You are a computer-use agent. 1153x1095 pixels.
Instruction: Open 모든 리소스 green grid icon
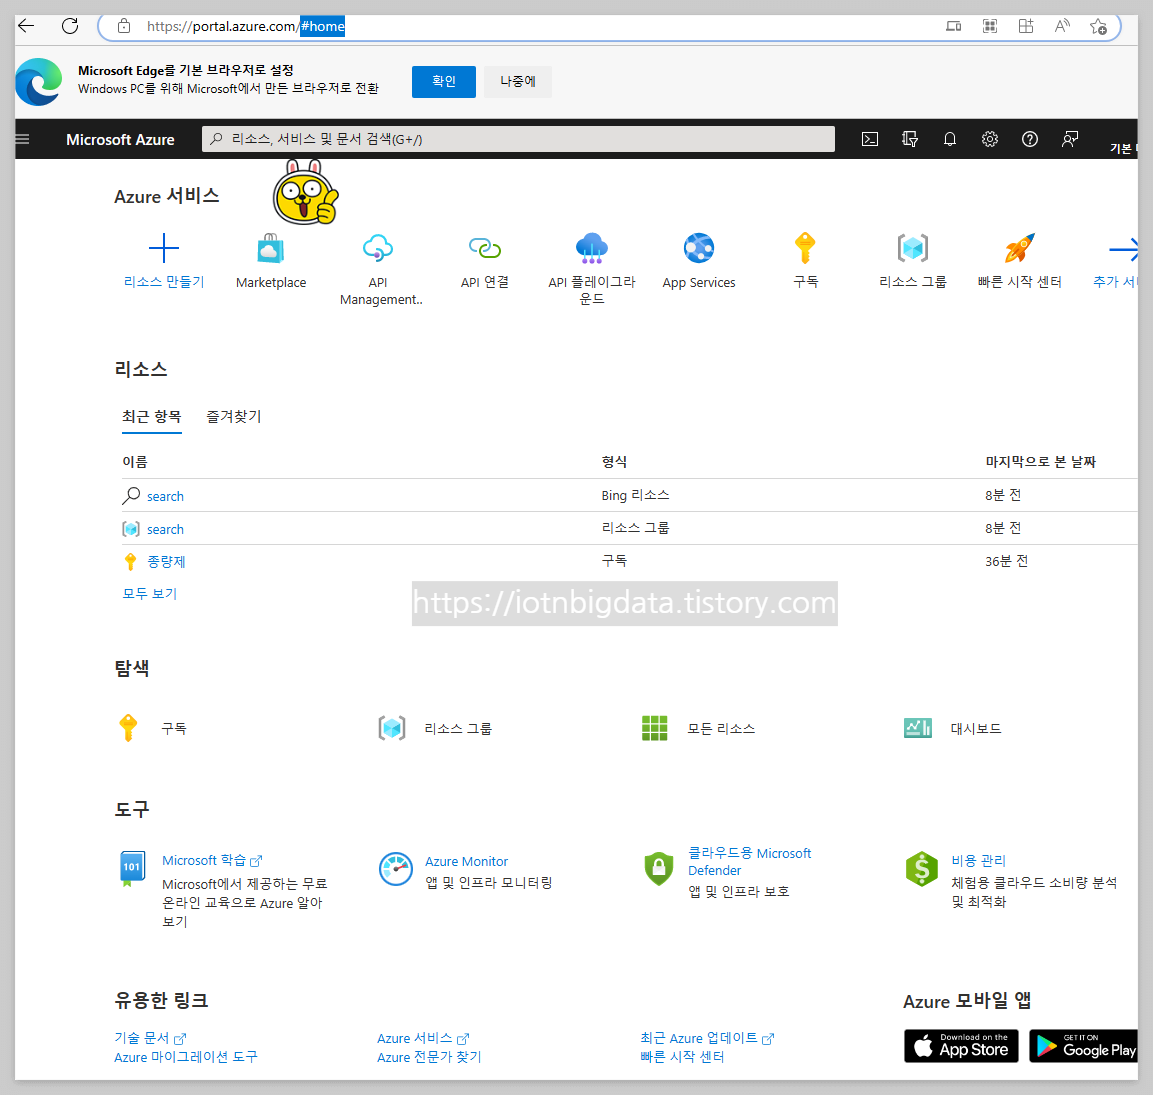pos(654,728)
